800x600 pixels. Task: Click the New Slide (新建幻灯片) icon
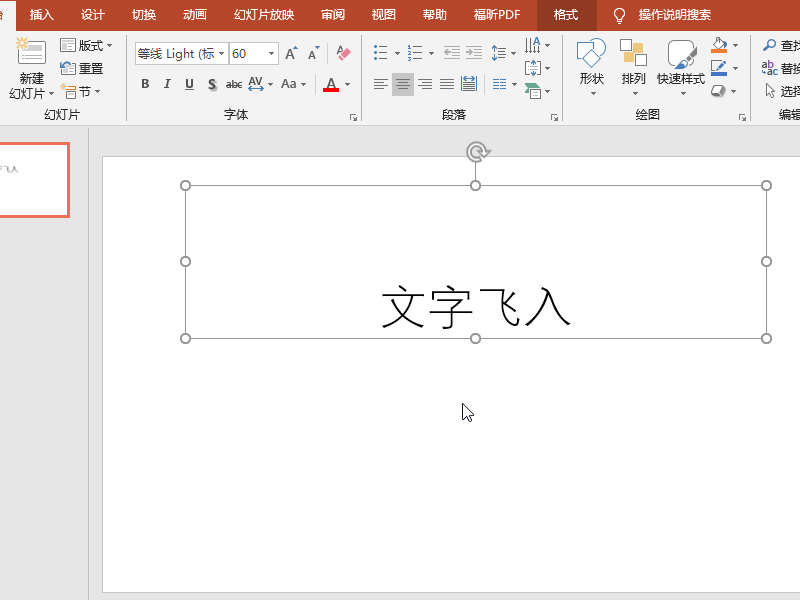(x=31, y=51)
